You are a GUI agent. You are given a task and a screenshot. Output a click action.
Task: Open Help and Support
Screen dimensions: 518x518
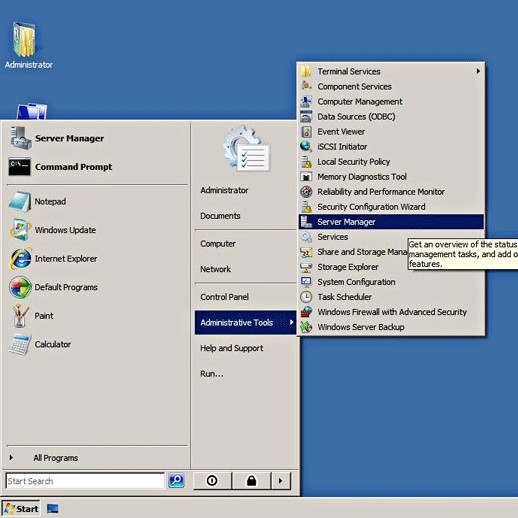point(232,348)
